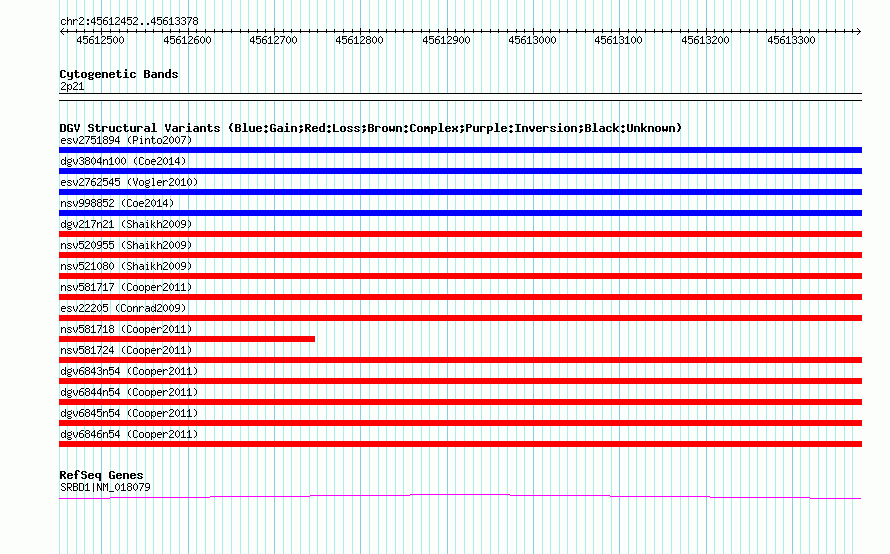Viewport: 890px width, 554px height.
Task: Select the red loss bar under dgv217n21
Action: click(460, 234)
